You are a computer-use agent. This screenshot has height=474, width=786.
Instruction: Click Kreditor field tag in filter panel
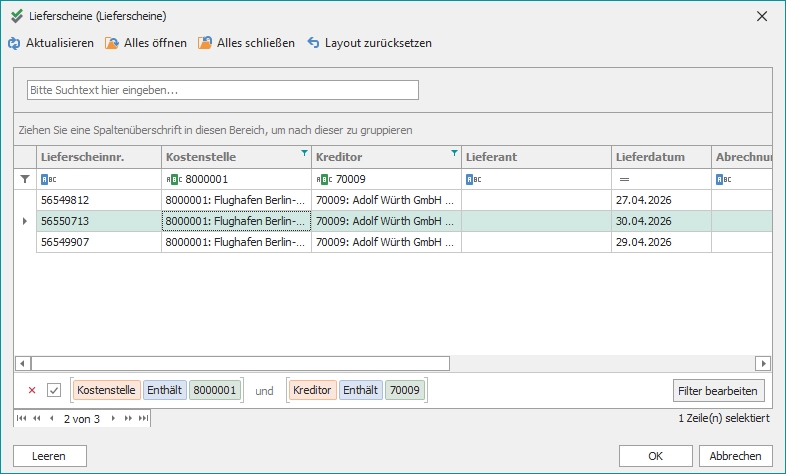pos(312,390)
